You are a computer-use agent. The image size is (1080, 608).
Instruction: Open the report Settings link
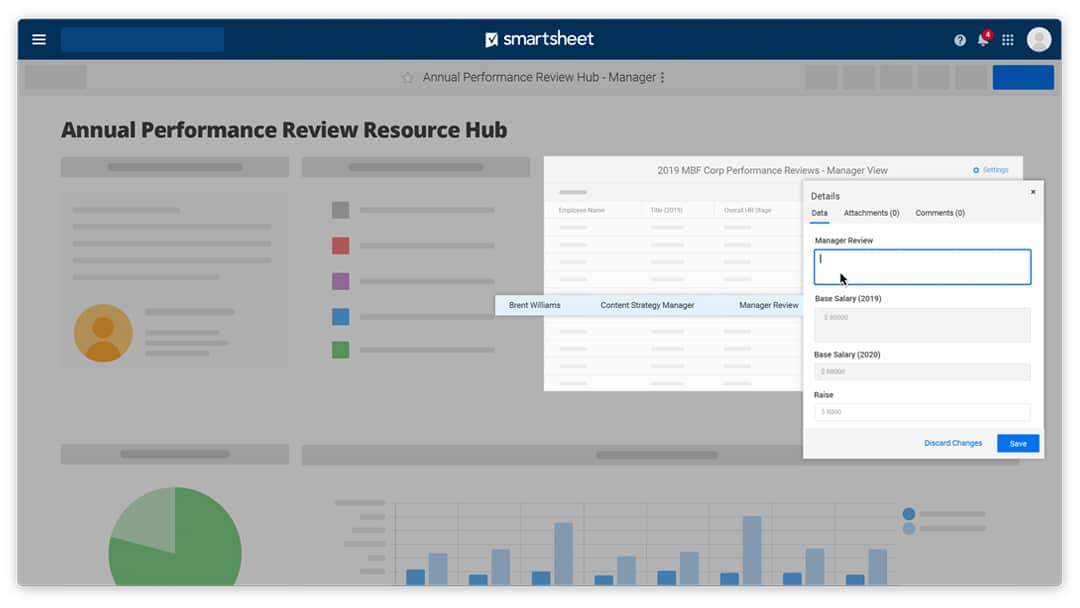[x=991, y=170]
